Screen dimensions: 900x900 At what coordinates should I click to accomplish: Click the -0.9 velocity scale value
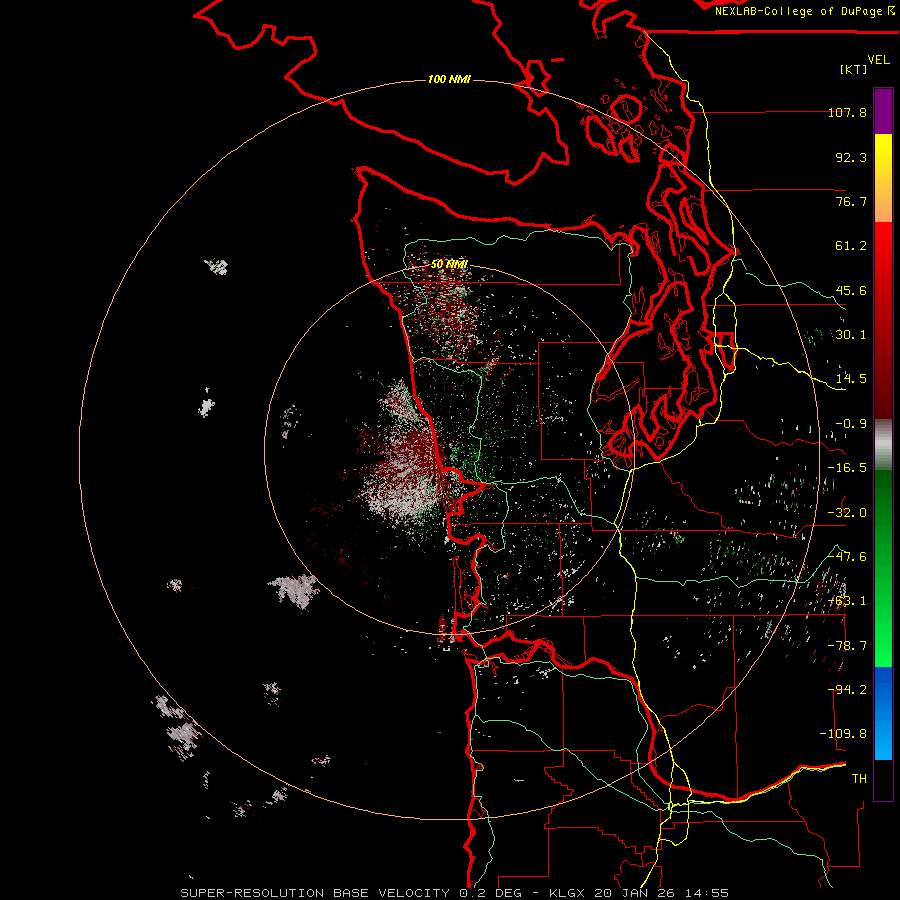[x=851, y=424]
